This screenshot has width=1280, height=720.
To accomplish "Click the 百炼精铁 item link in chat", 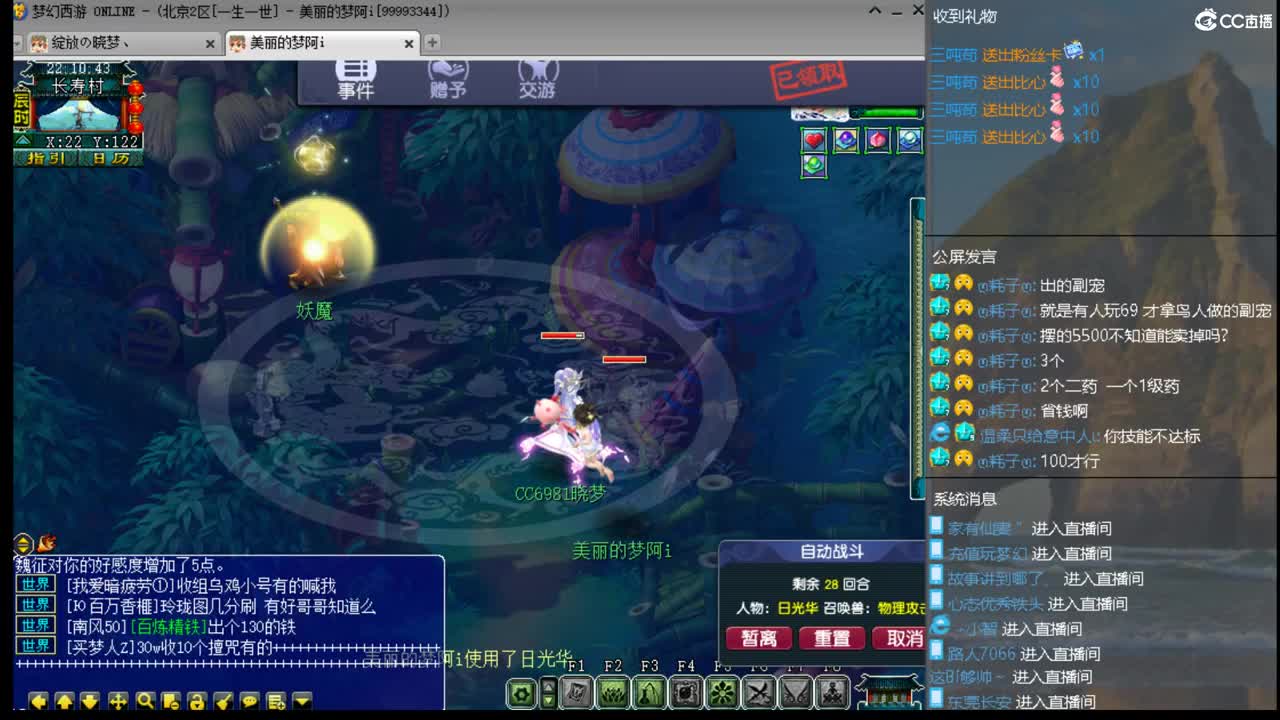I will click(x=169, y=627).
